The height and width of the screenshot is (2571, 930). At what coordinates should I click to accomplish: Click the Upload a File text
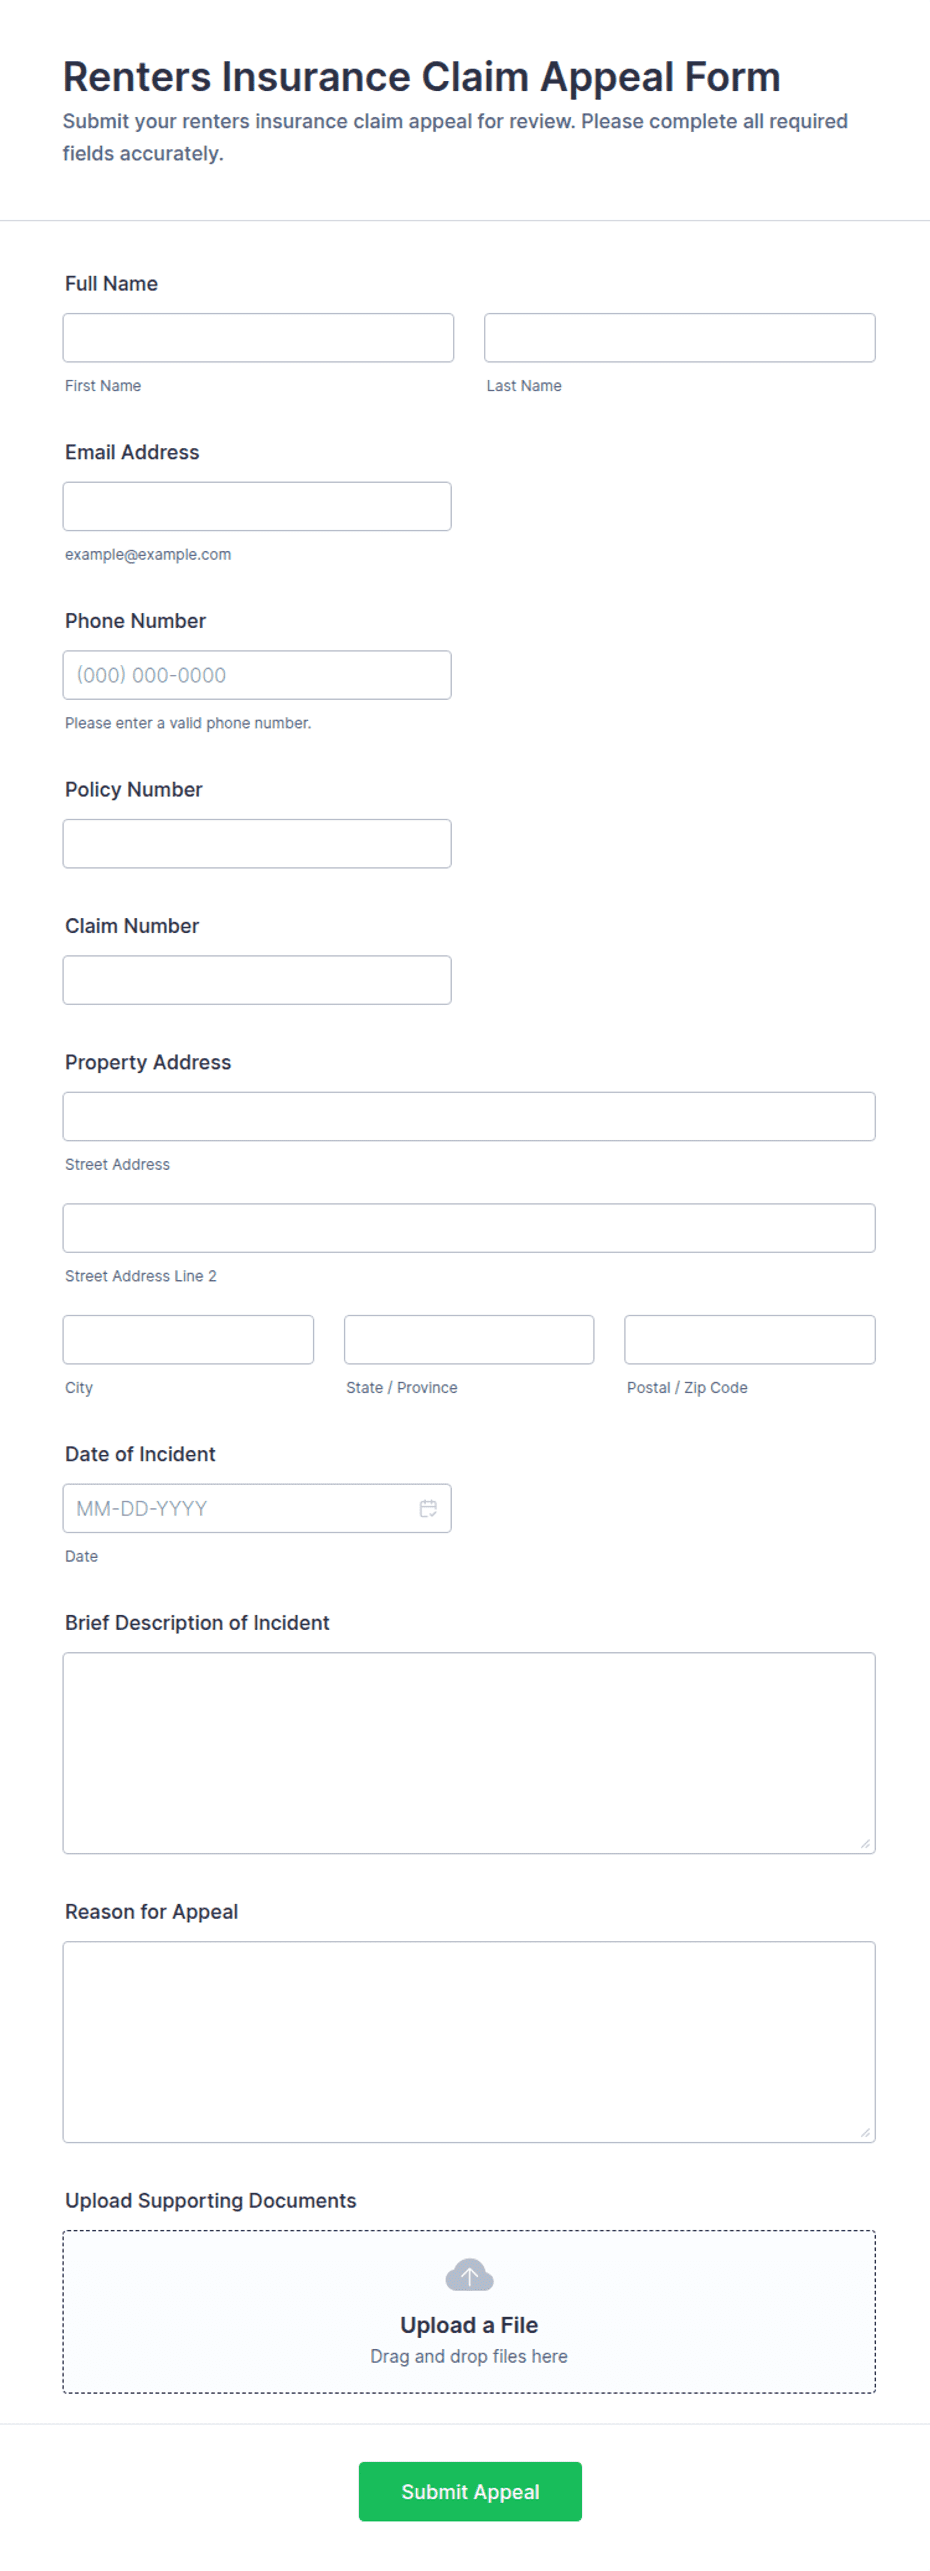pyautogui.click(x=469, y=2325)
